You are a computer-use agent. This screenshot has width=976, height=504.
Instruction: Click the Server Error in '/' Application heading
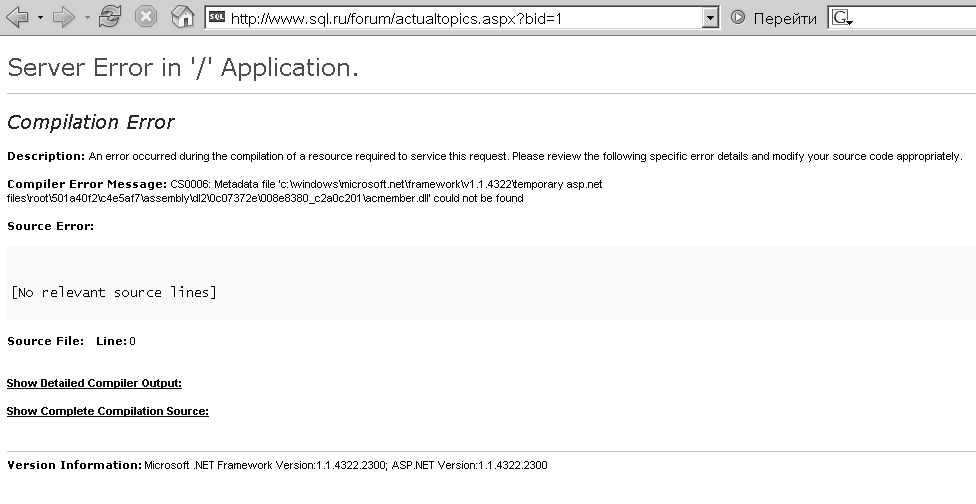coord(183,68)
